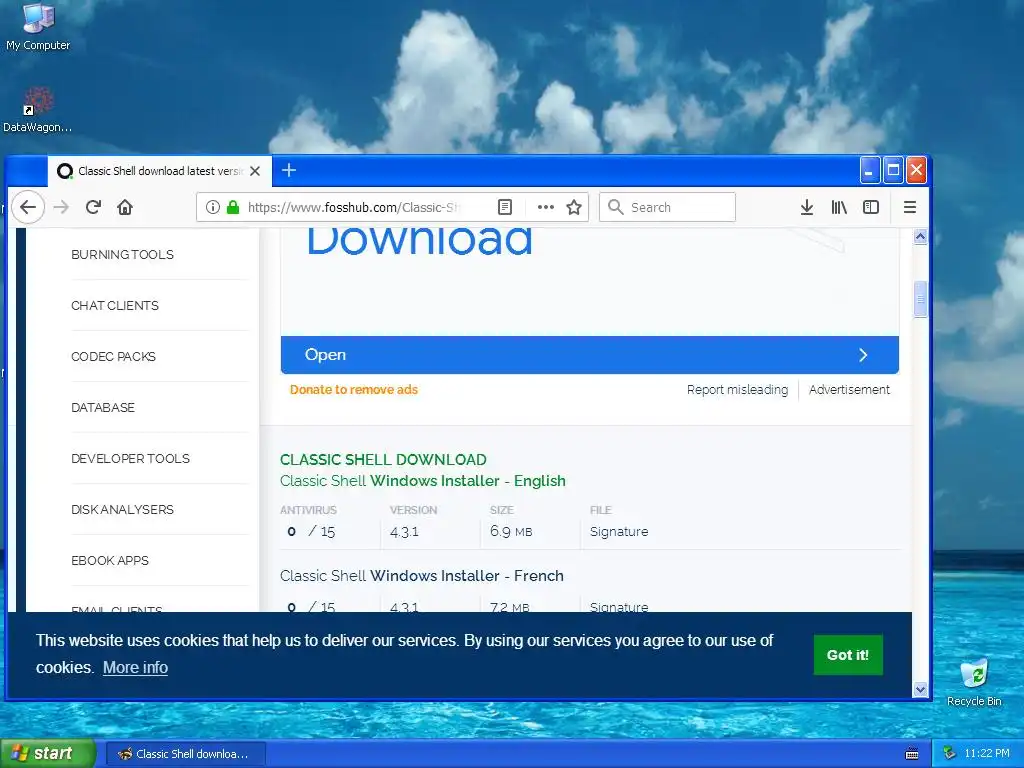The width and height of the screenshot is (1024, 768).
Task: Open the Firefox hamburger menu
Action: pyautogui.click(x=910, y=207)
